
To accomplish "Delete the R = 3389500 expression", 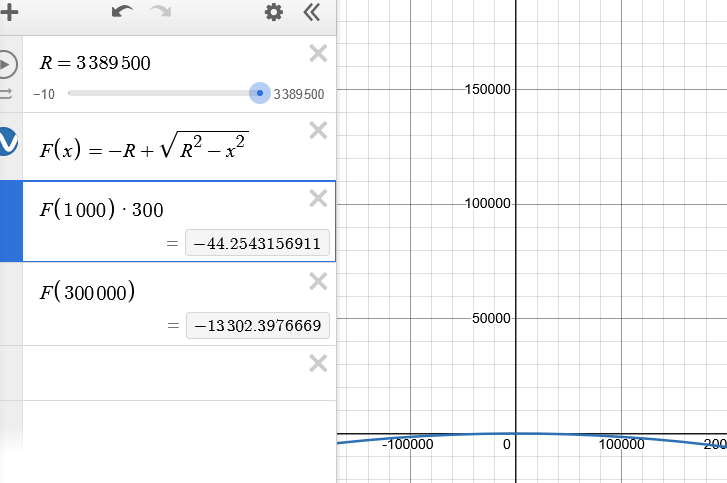I will coord(318,53).
